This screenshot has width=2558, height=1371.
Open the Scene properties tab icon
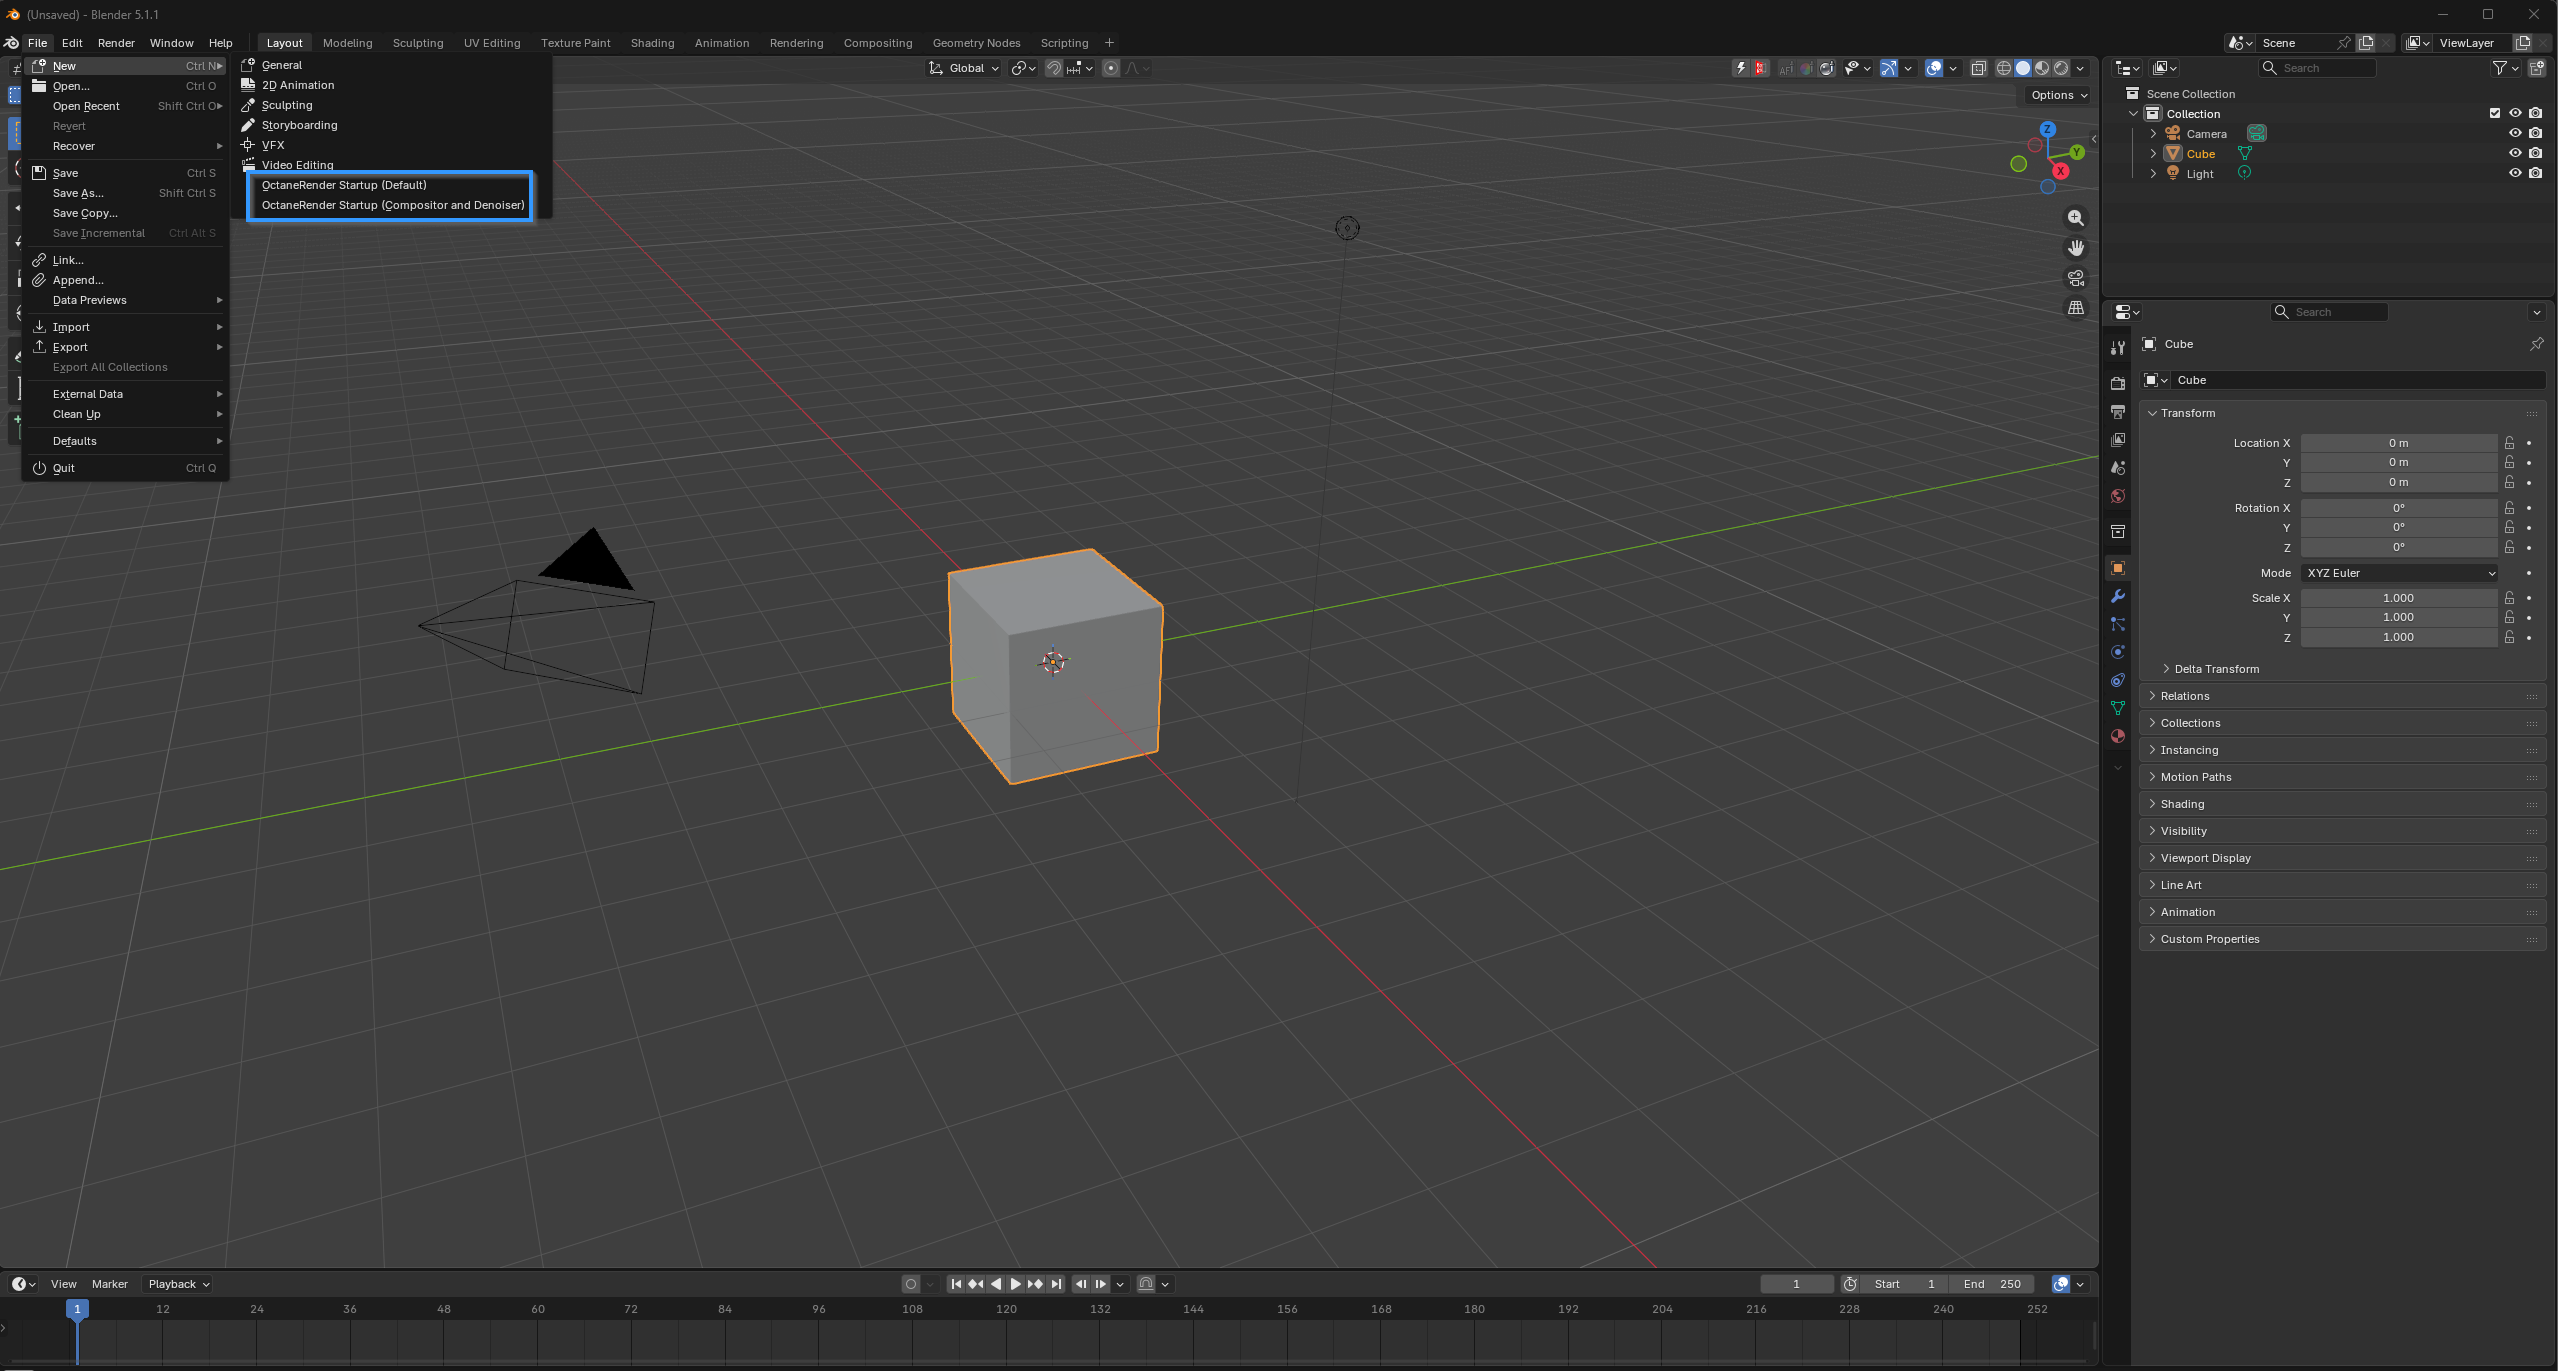pyautogui.click(x=2117, y=468)
